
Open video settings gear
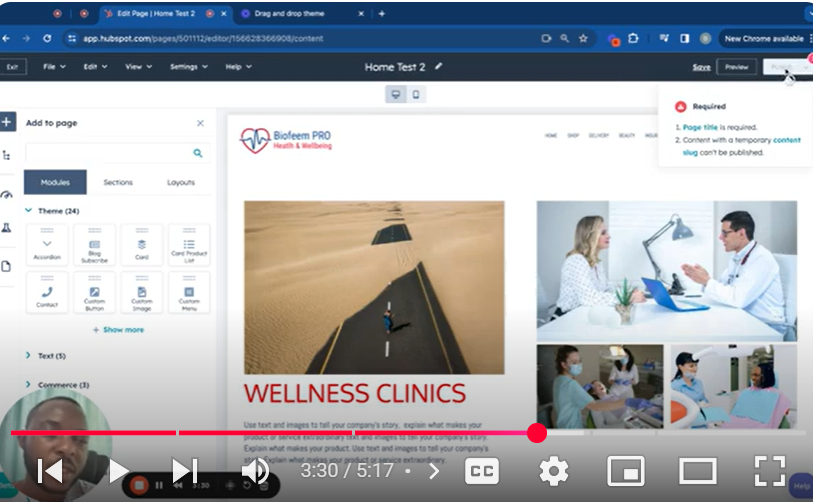pos(554,471)
